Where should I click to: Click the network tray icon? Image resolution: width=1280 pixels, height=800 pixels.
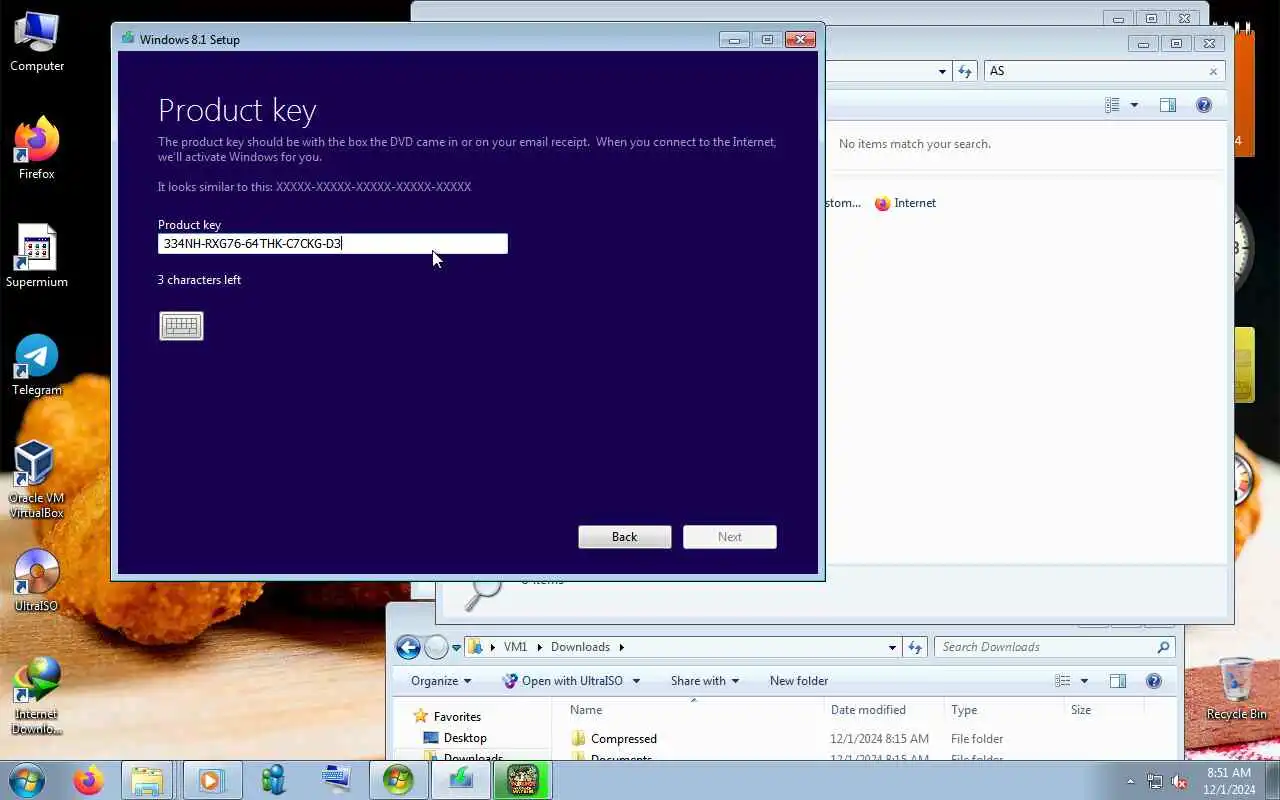[x=1155, y=781]
